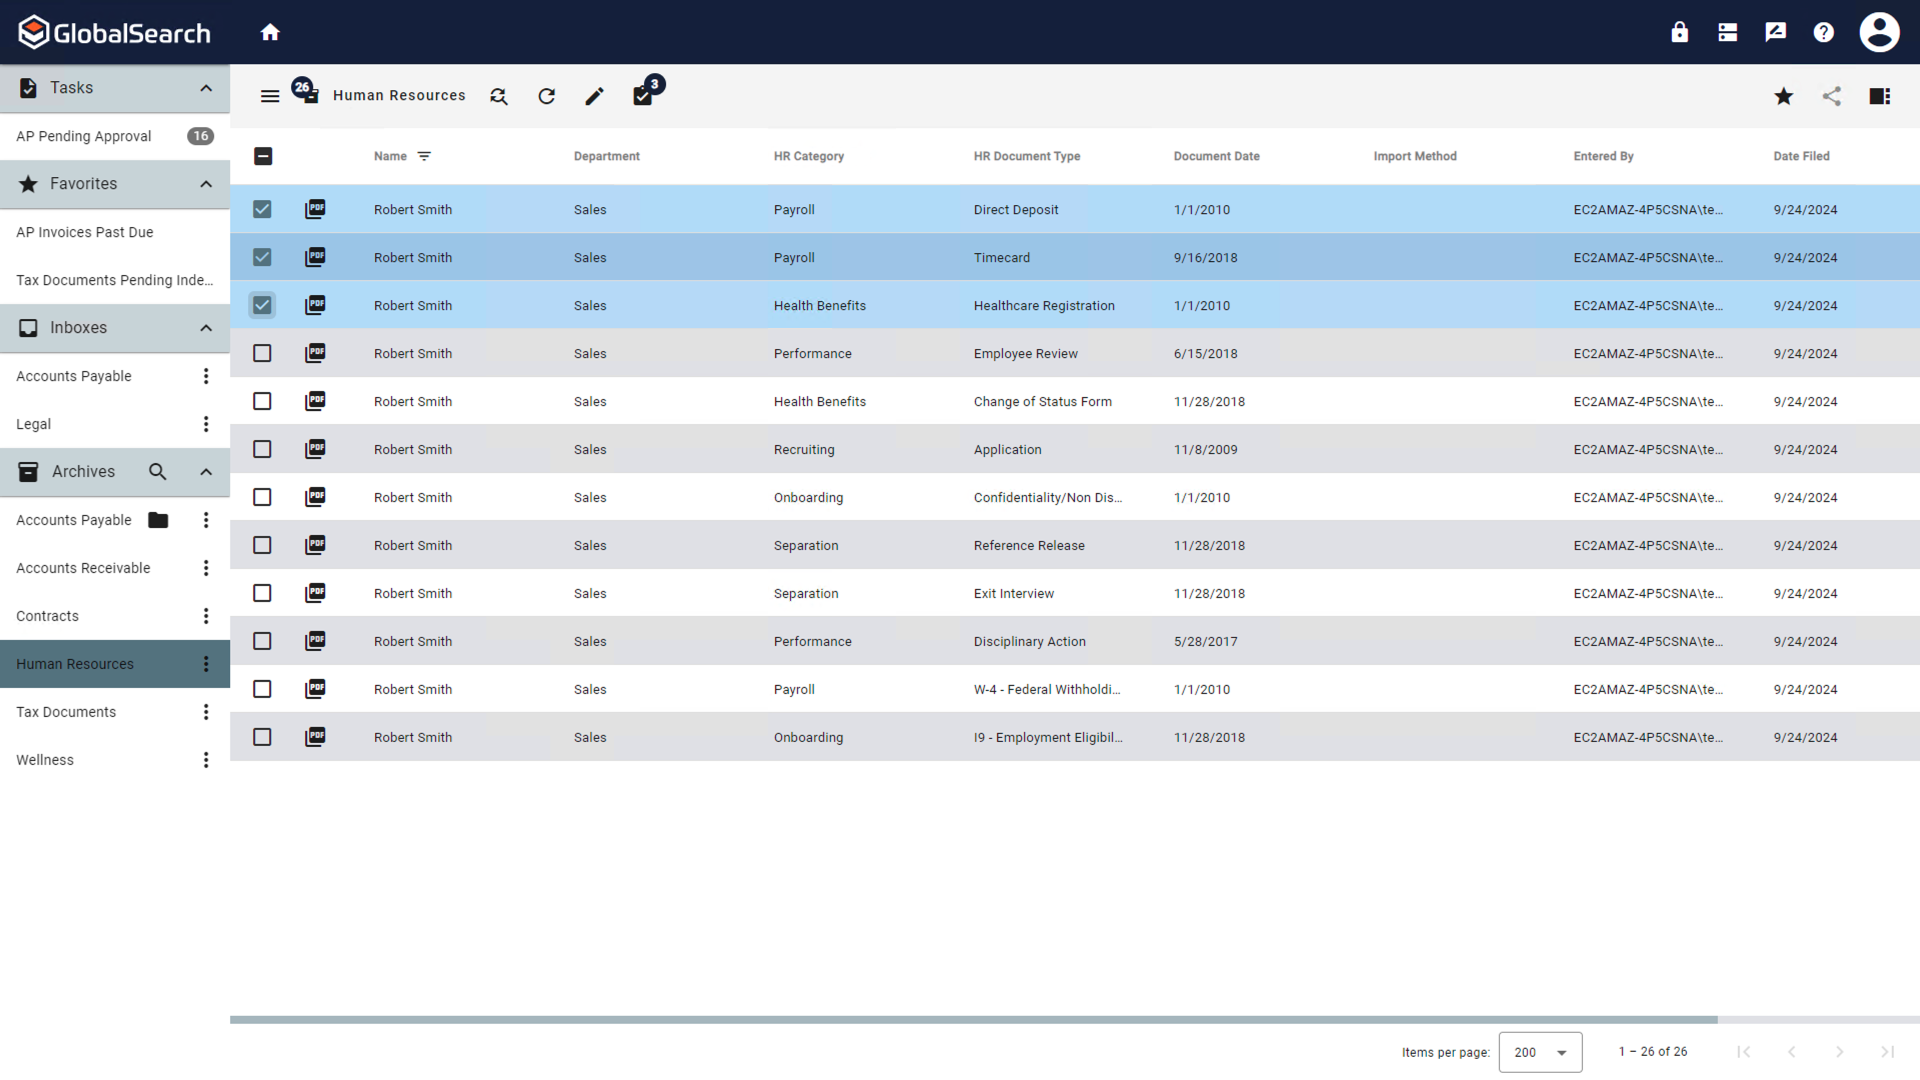This screenshot has height=1080, width=1920.
Task: Select the Contracts archive in the sidebar
Action: [47, 616]
